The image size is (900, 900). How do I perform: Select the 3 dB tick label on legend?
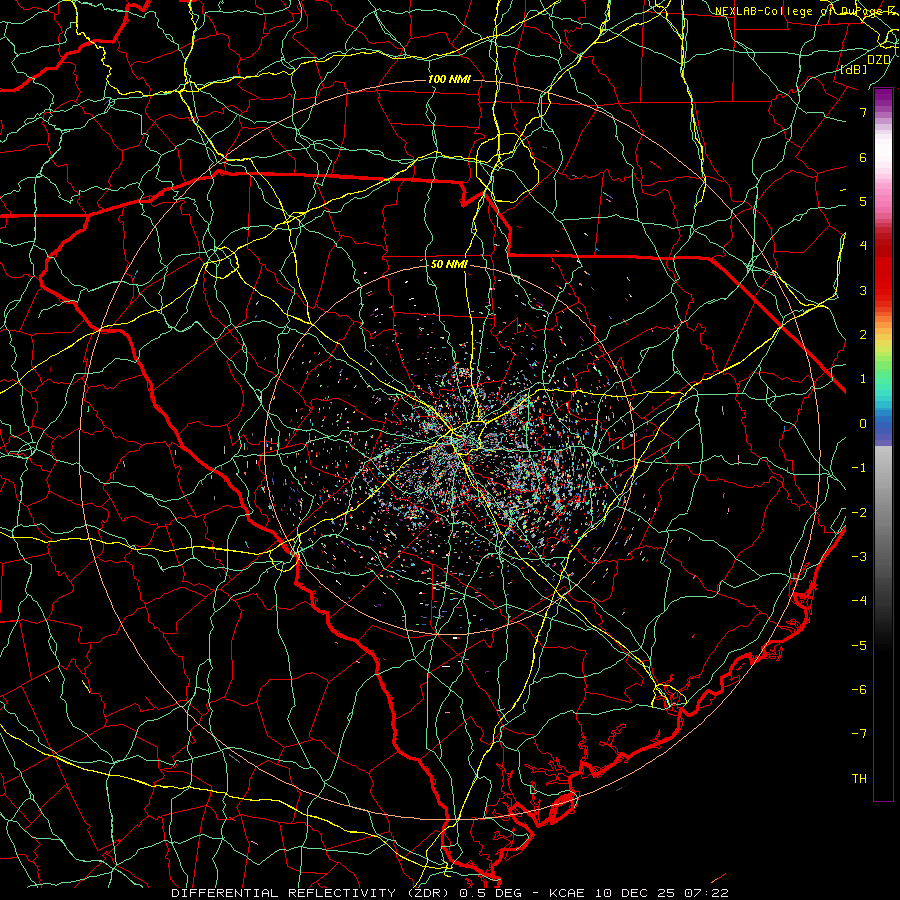863,290
